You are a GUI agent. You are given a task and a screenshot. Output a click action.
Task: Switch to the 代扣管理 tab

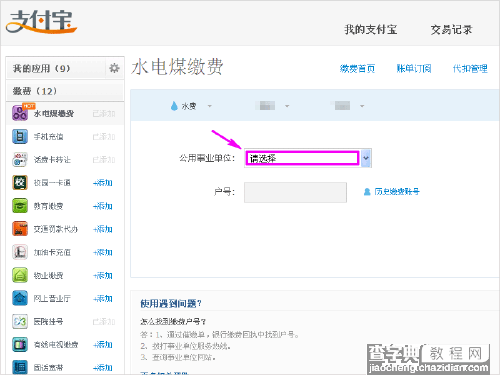click(470, 68)
